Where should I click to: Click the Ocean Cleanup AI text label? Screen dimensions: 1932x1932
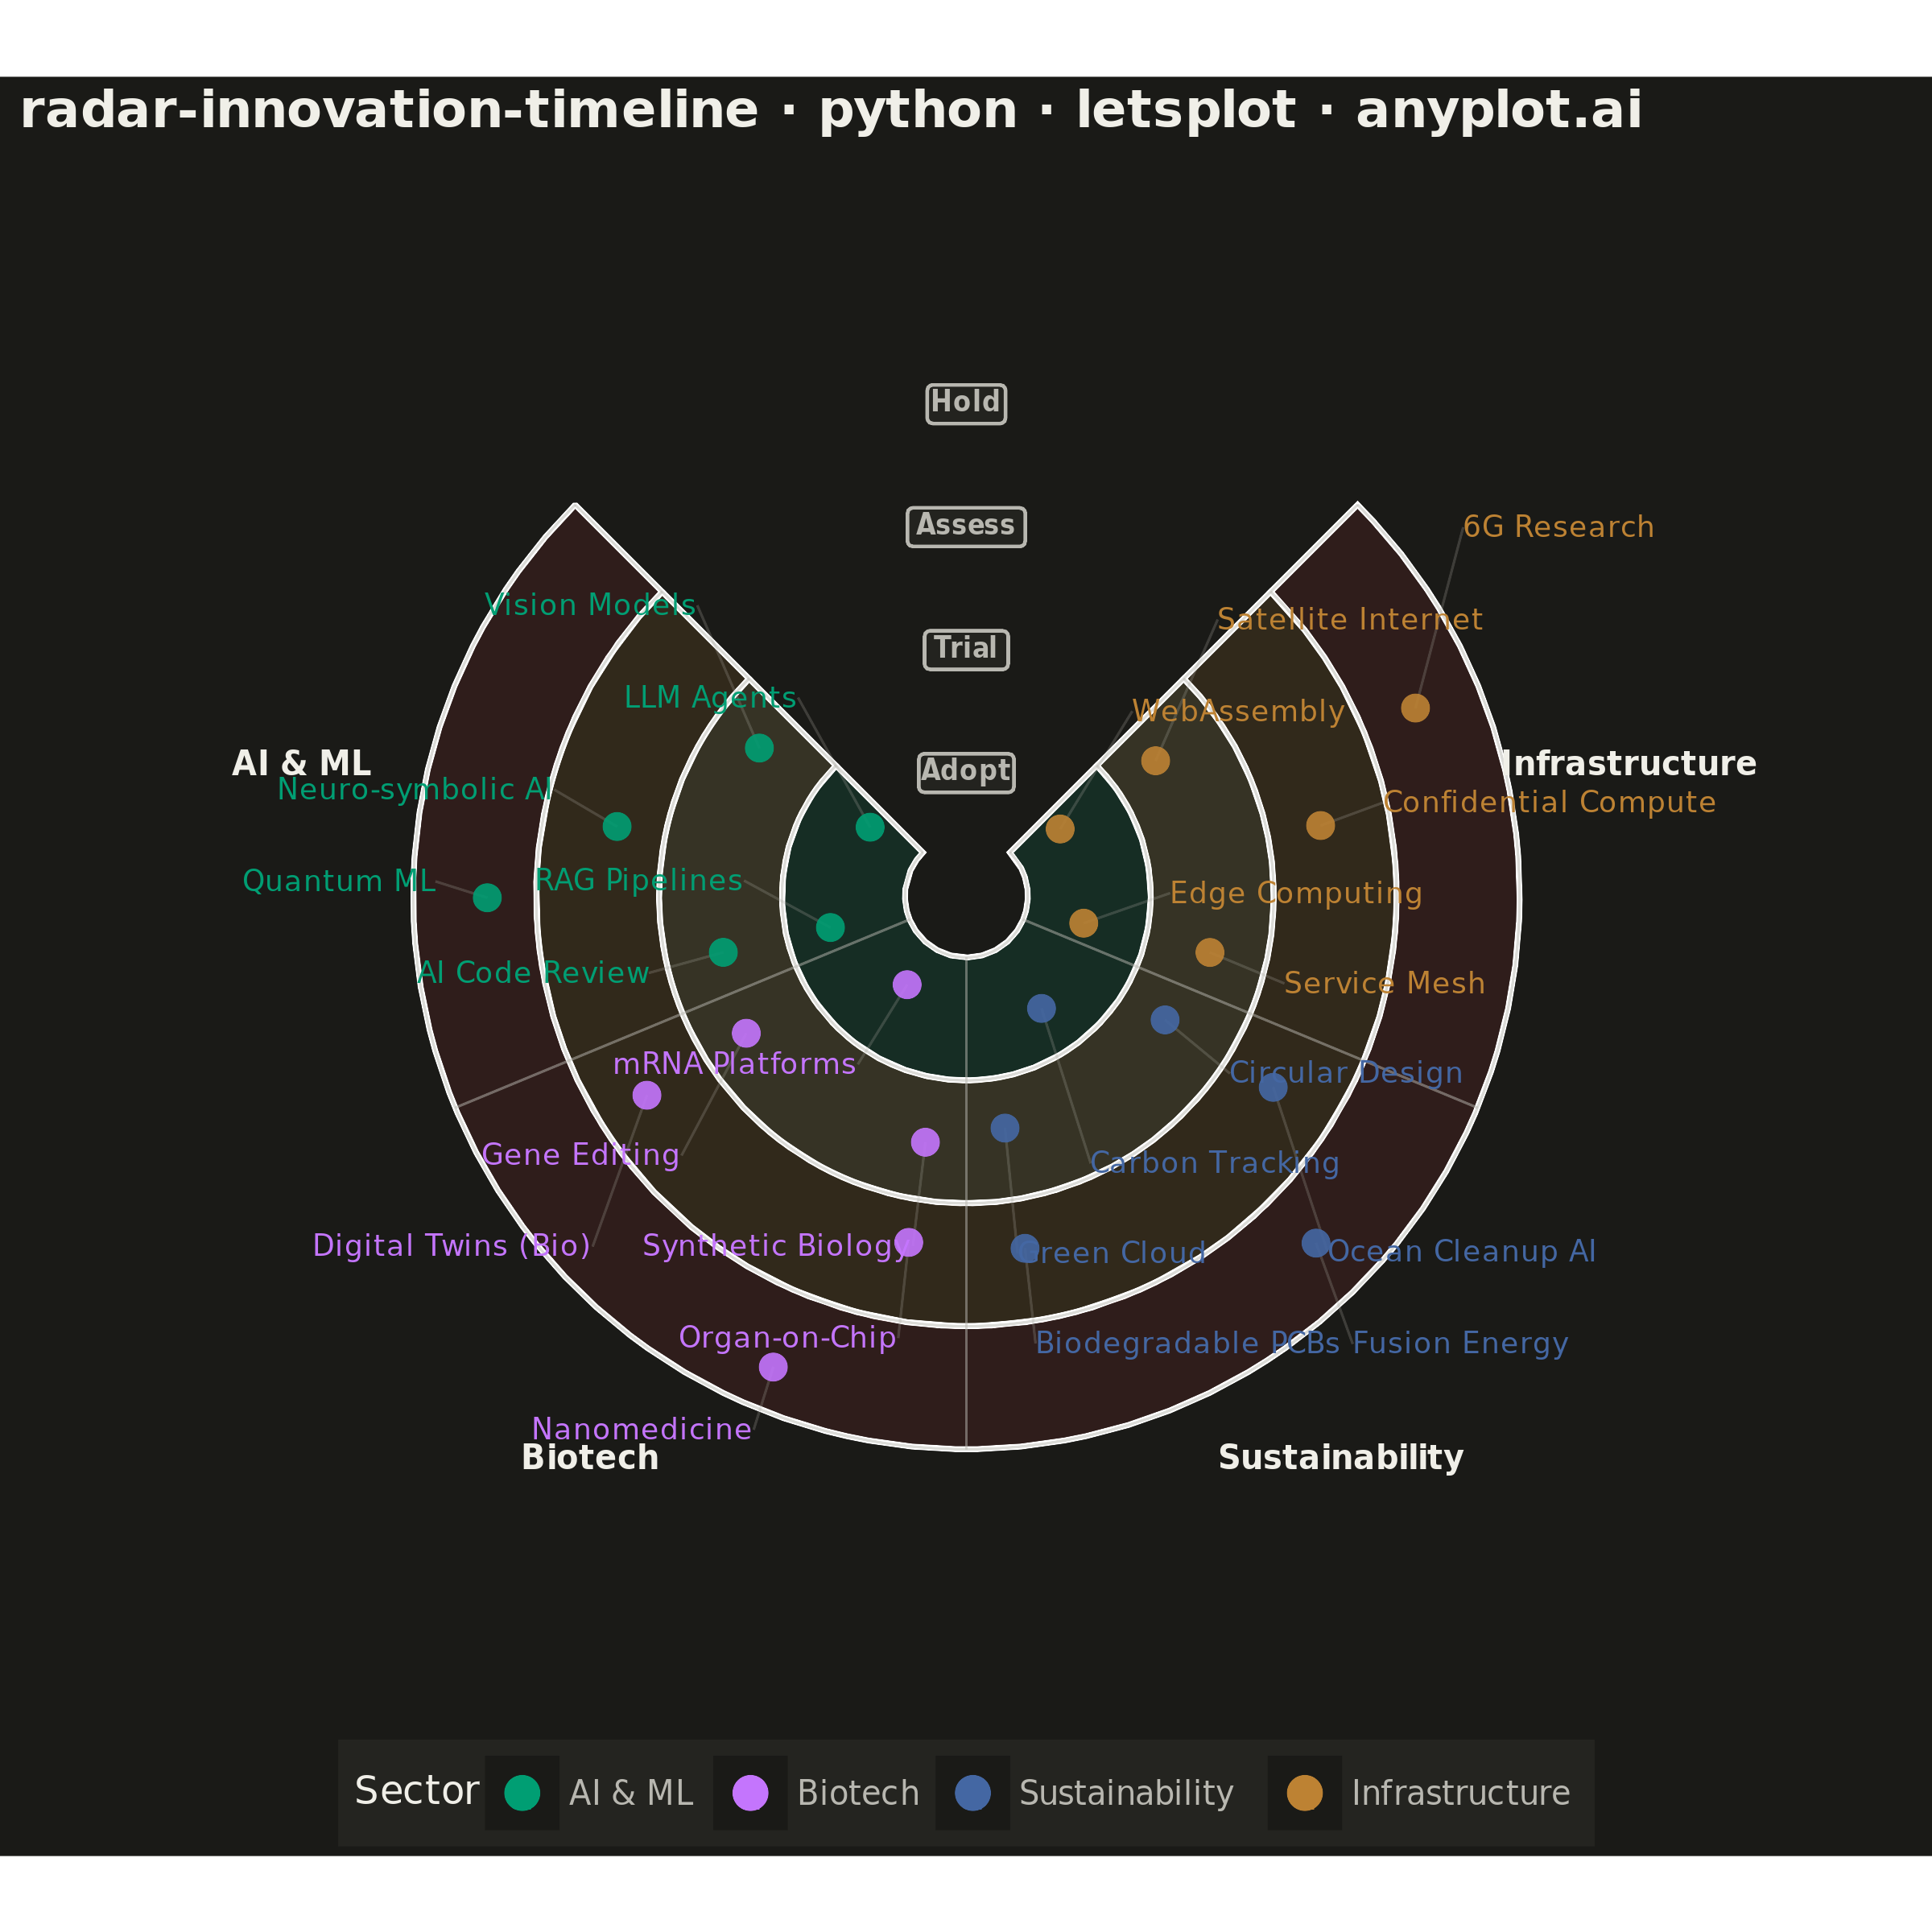(1462, 1251)
